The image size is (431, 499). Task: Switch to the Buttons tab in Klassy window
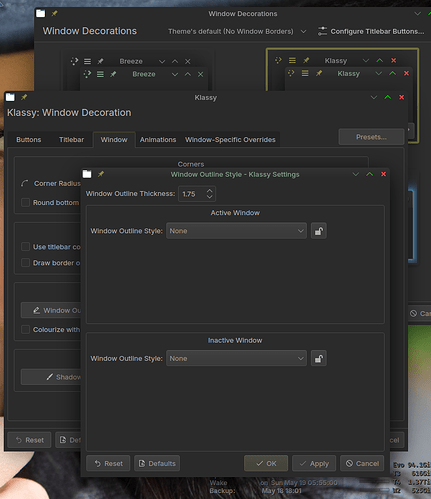(29, 140)
